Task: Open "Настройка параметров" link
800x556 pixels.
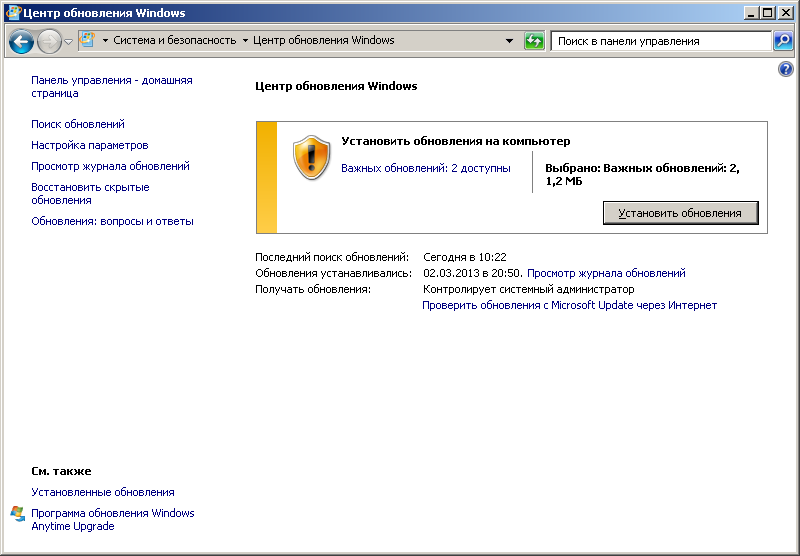Action: 90,145
